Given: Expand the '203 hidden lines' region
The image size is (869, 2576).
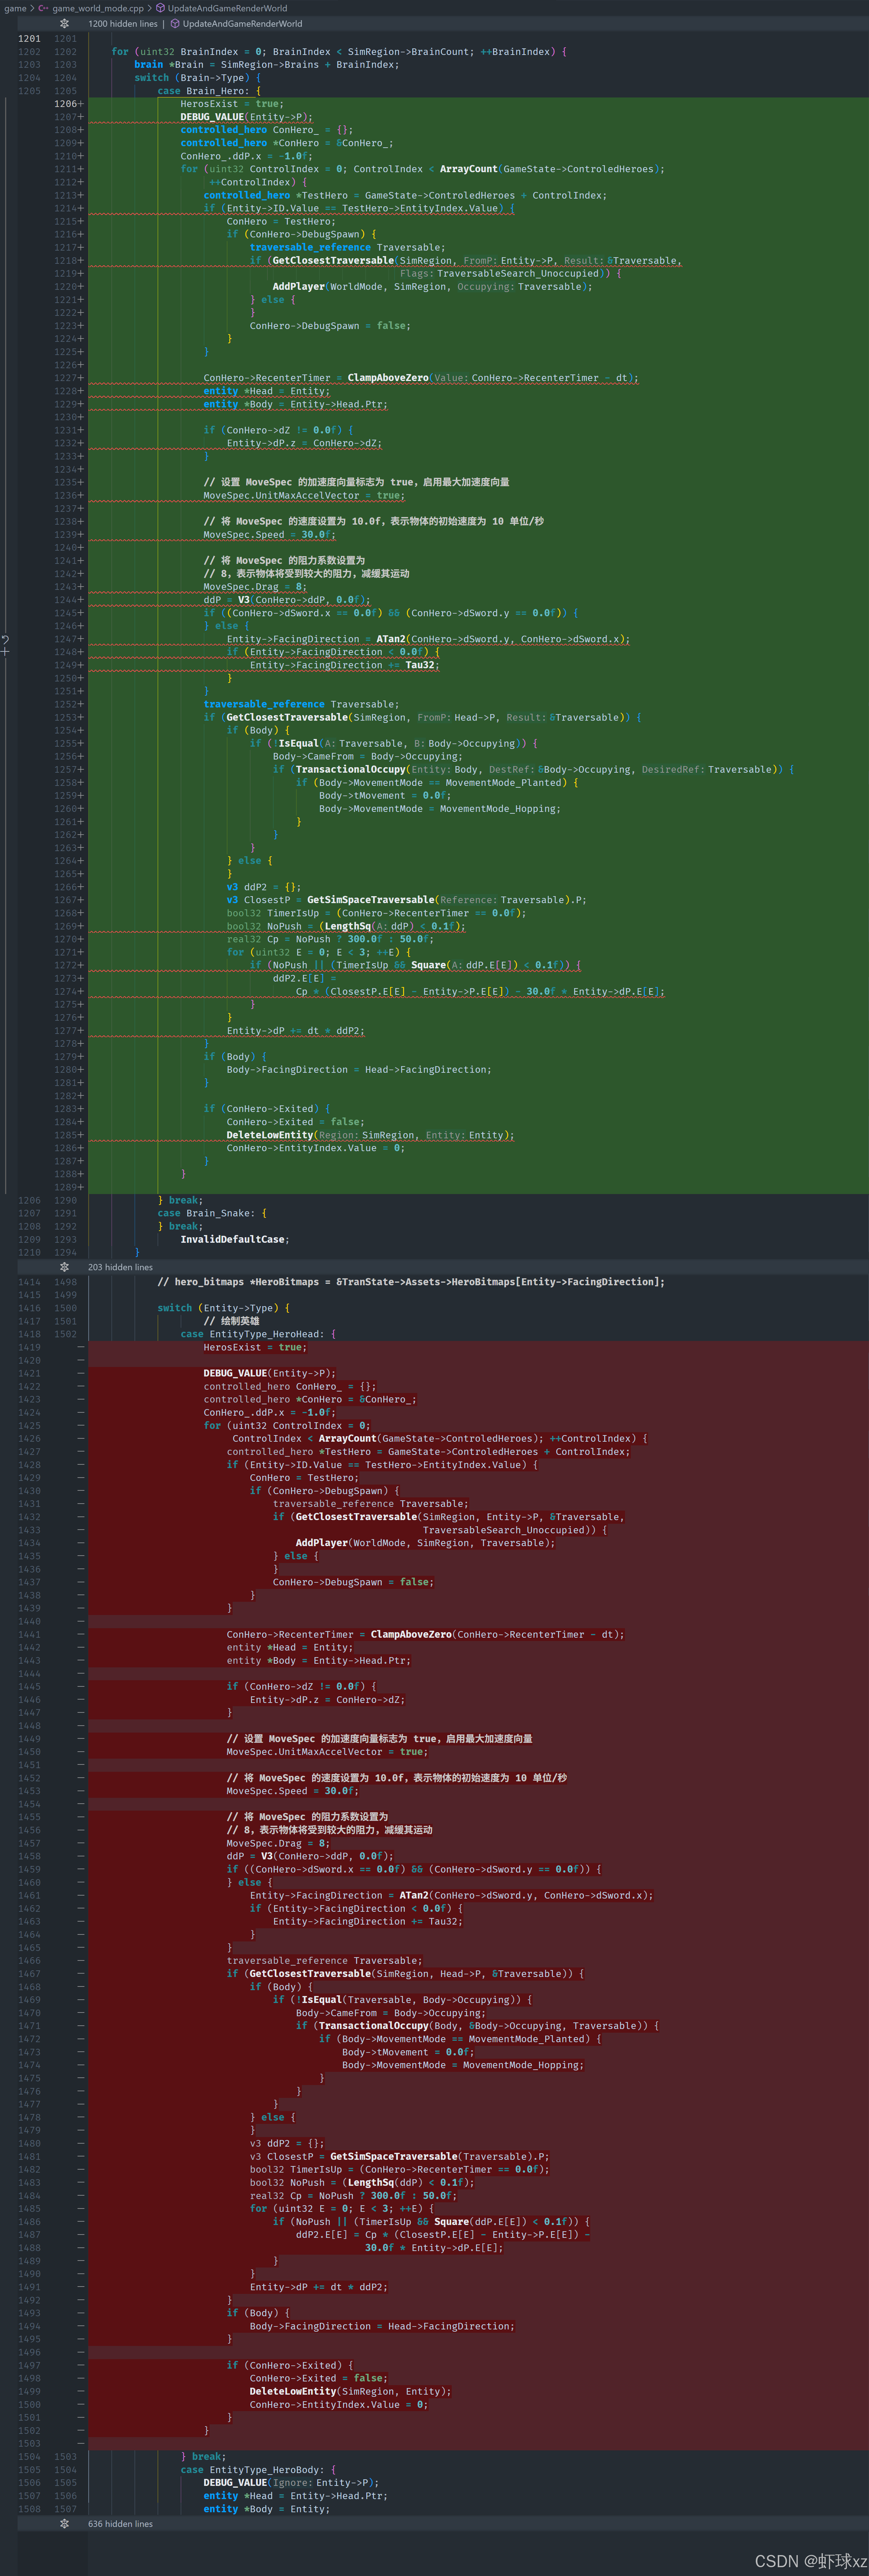Looking at the screenshot, I should pyautogui.click(x=120, y=1267).
